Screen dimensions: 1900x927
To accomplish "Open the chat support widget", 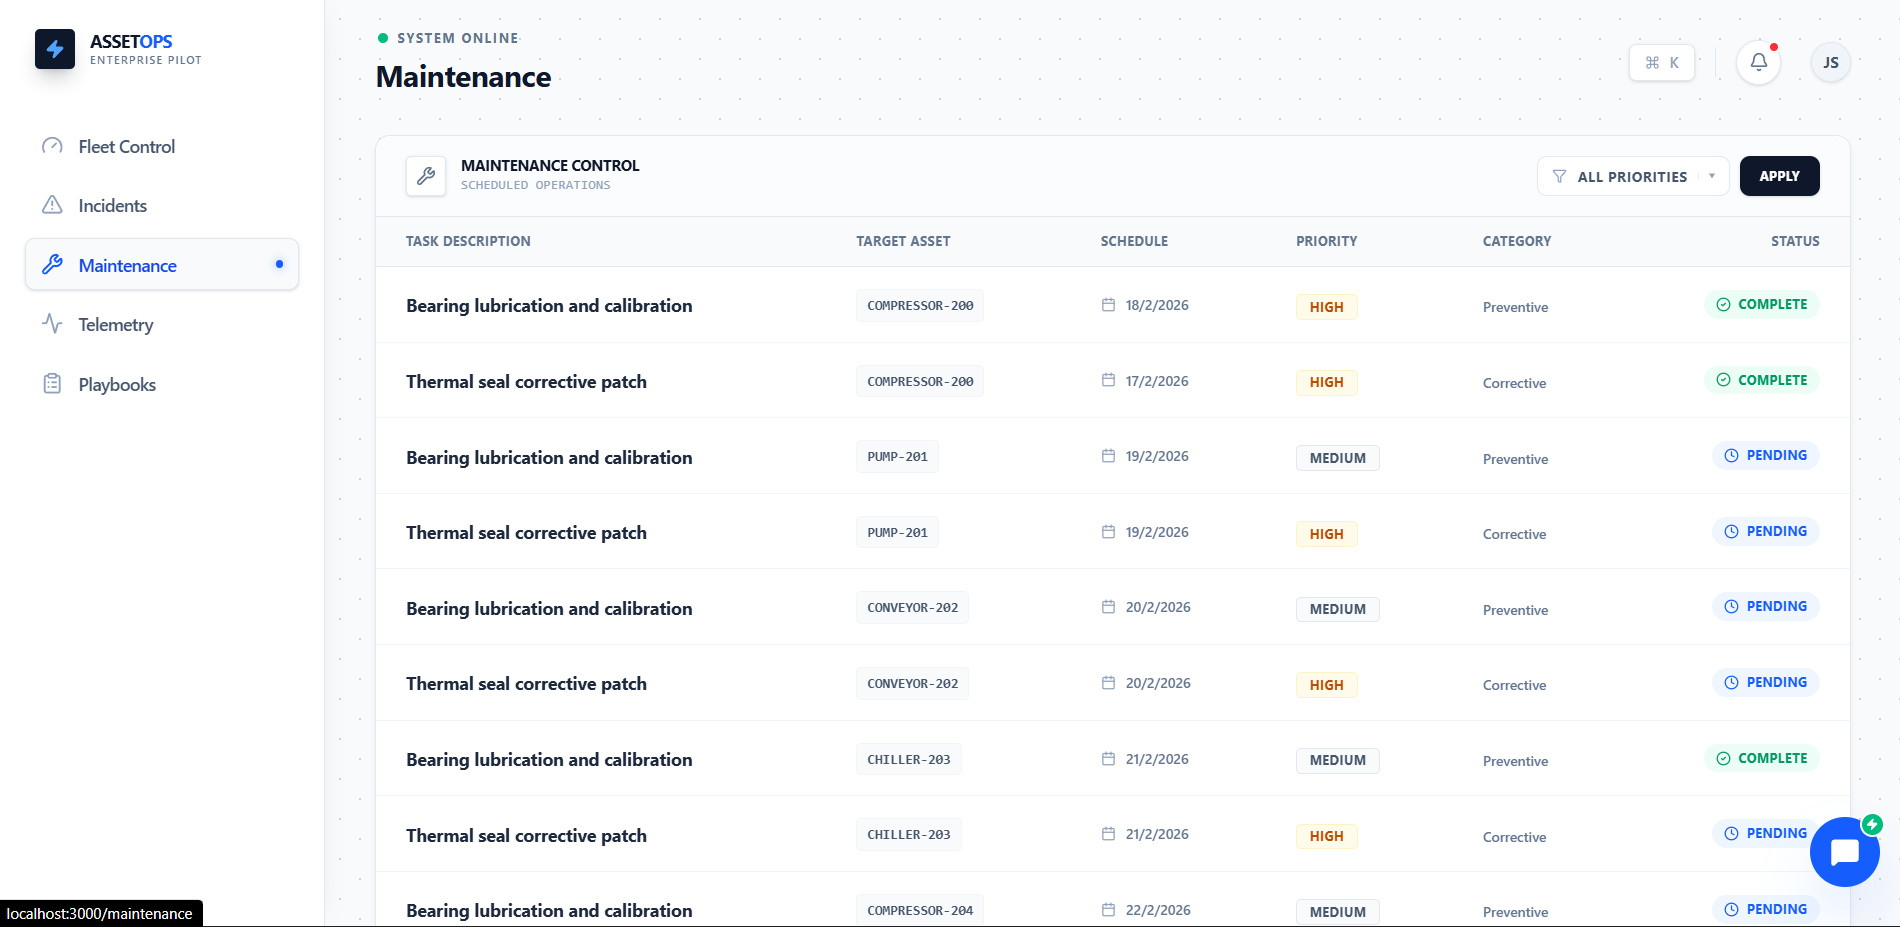I will pyautogui.click(x=1845, y=852).
